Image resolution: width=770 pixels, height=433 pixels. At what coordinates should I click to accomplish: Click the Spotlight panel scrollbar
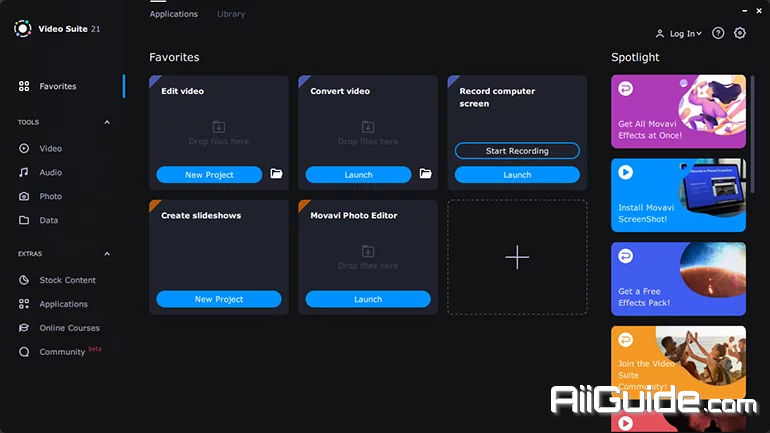click(752, 134)
